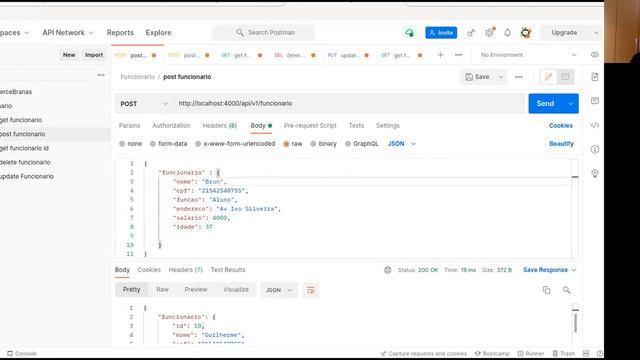Viewport: 640px width, 360px height.
Task: Open the satellite capture requests icon
Action: [471, 33]
